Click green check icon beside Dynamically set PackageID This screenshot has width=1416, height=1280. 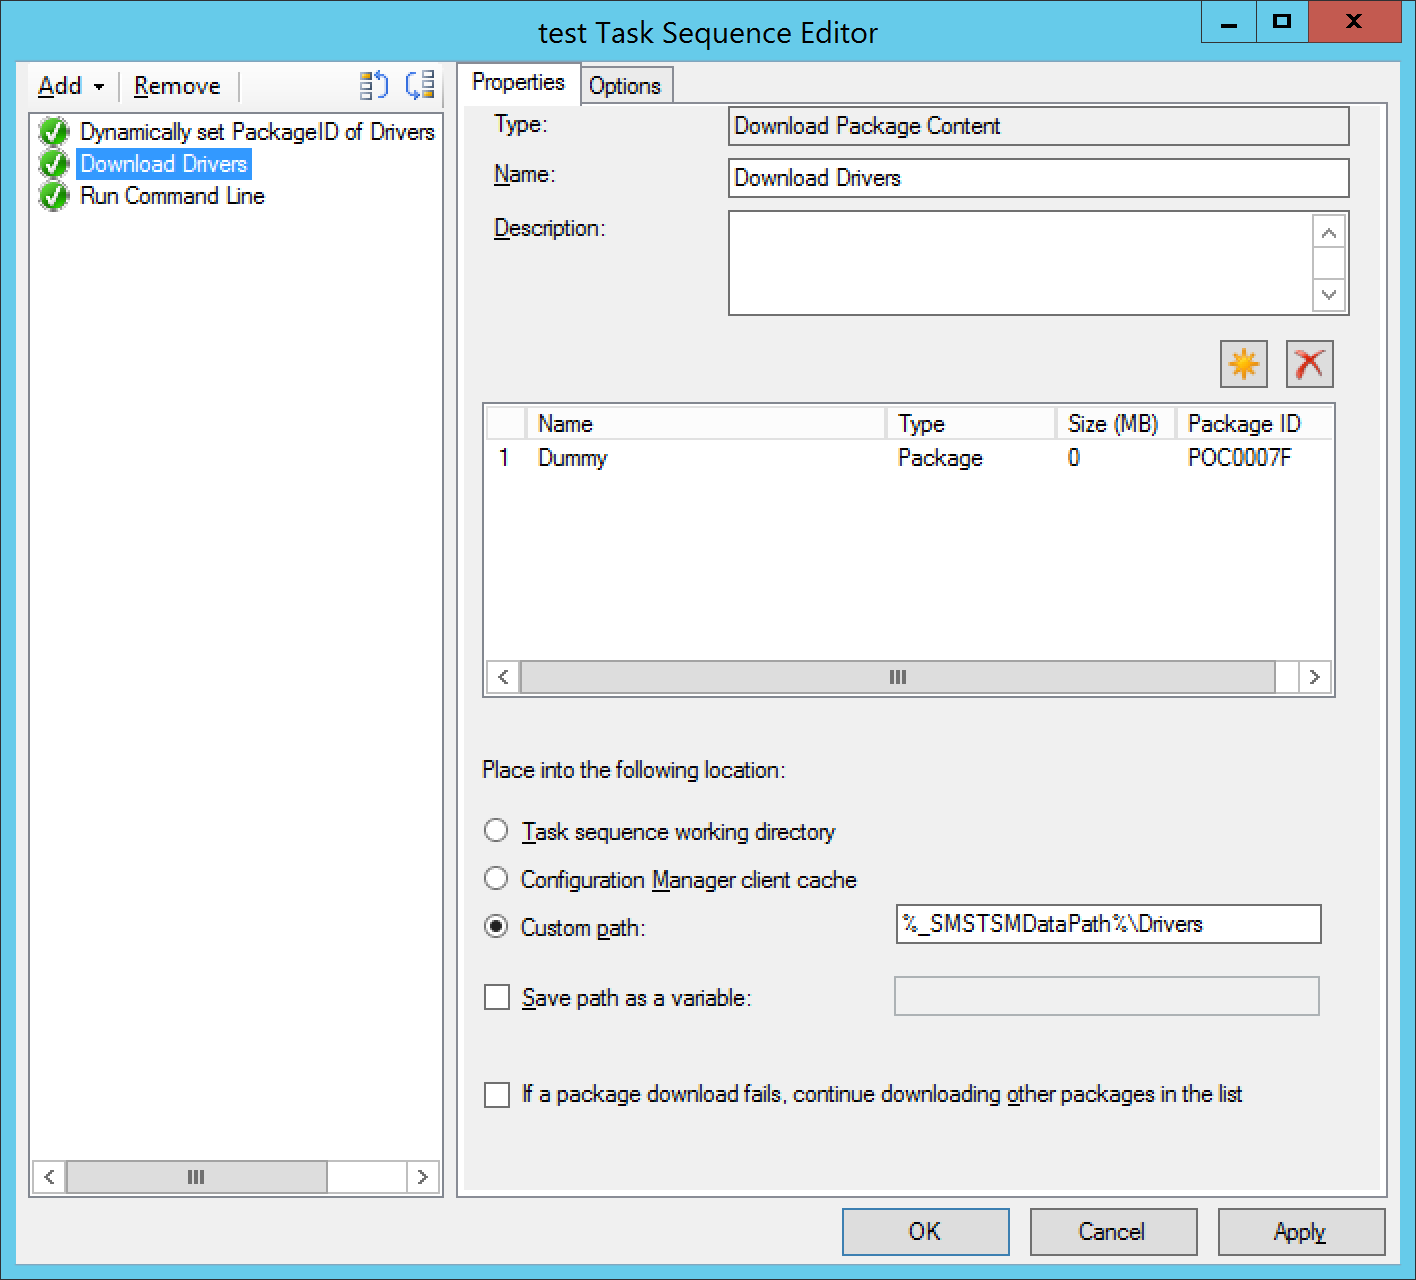(54, 132)
